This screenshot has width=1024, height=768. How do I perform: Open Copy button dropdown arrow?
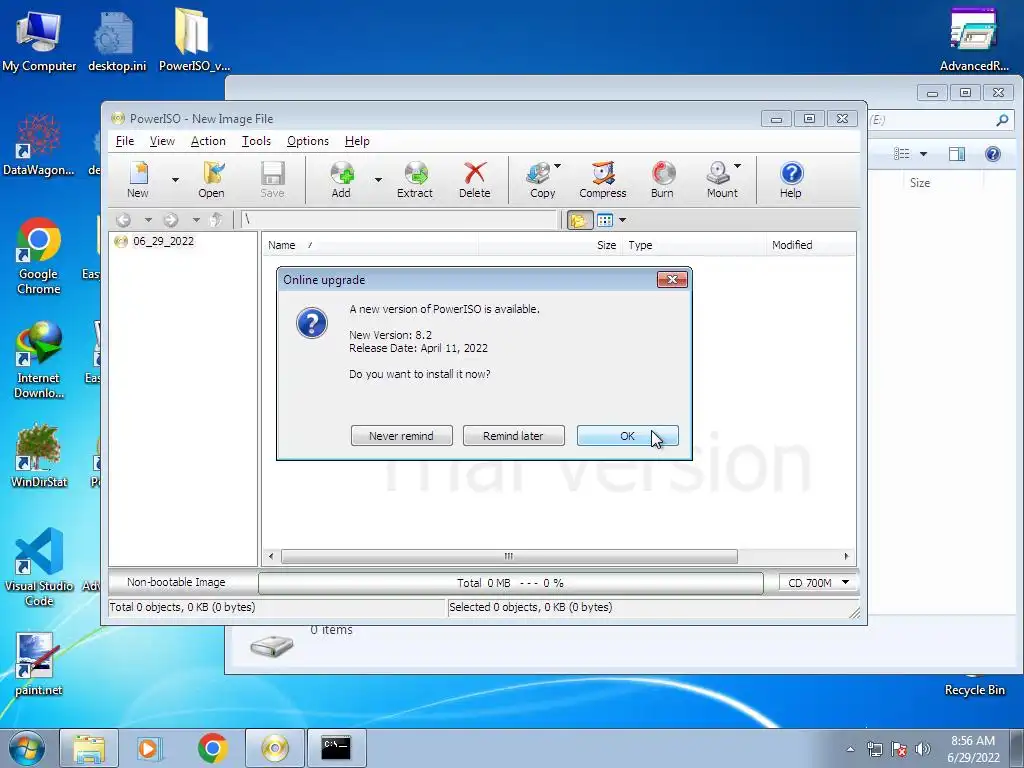(x=558, y=166)
